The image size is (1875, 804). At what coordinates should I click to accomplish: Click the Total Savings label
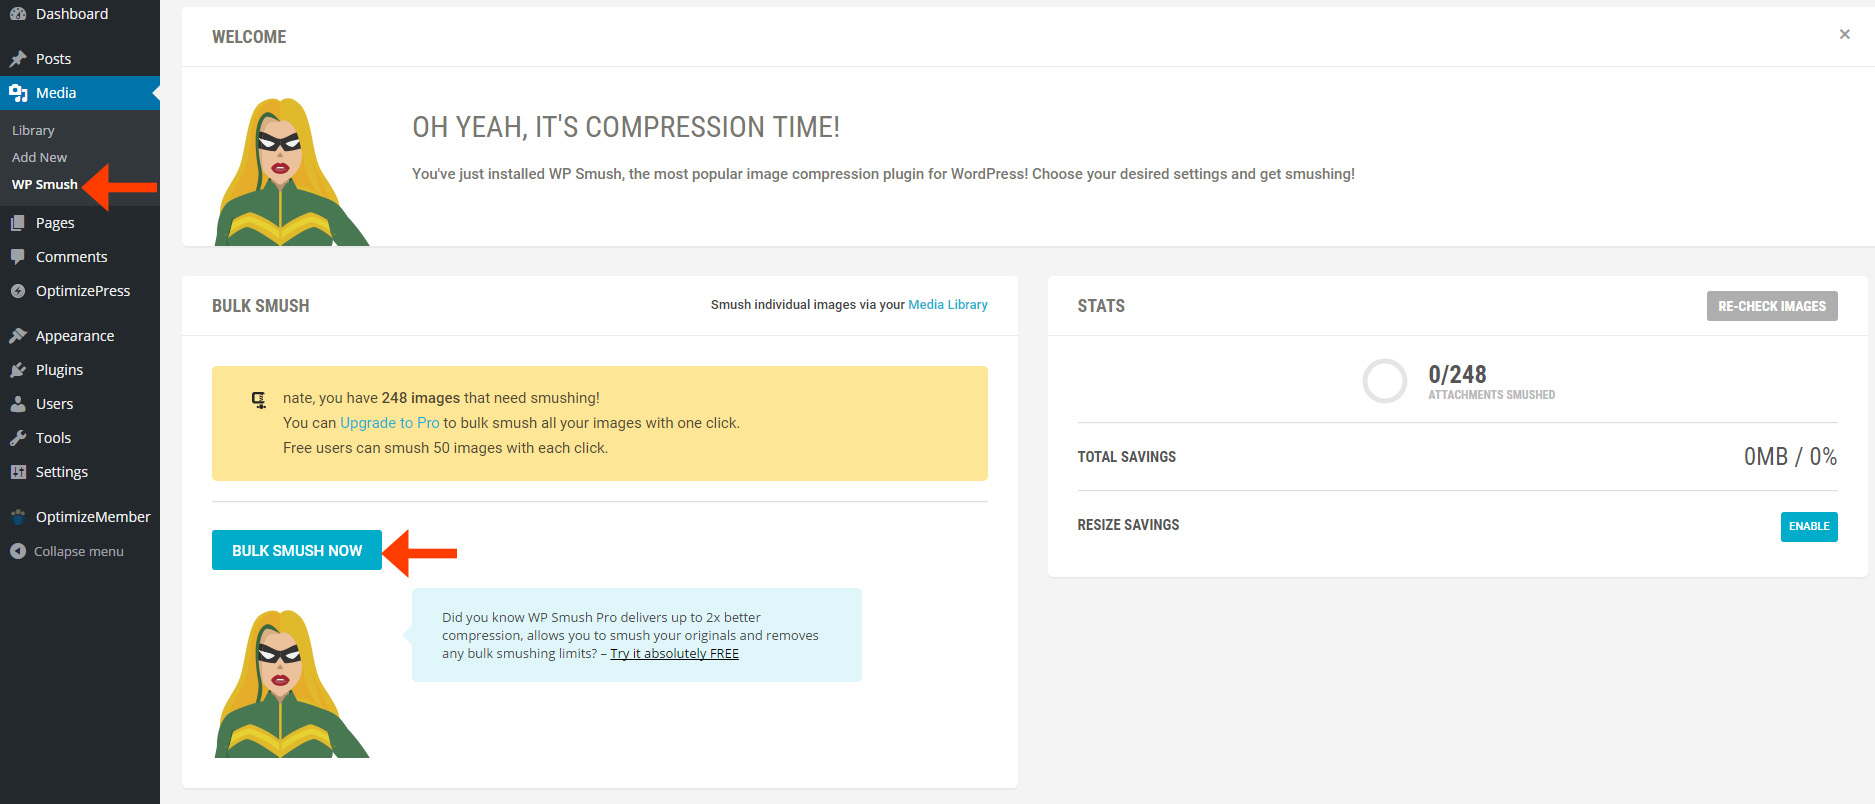[1127, 457]
